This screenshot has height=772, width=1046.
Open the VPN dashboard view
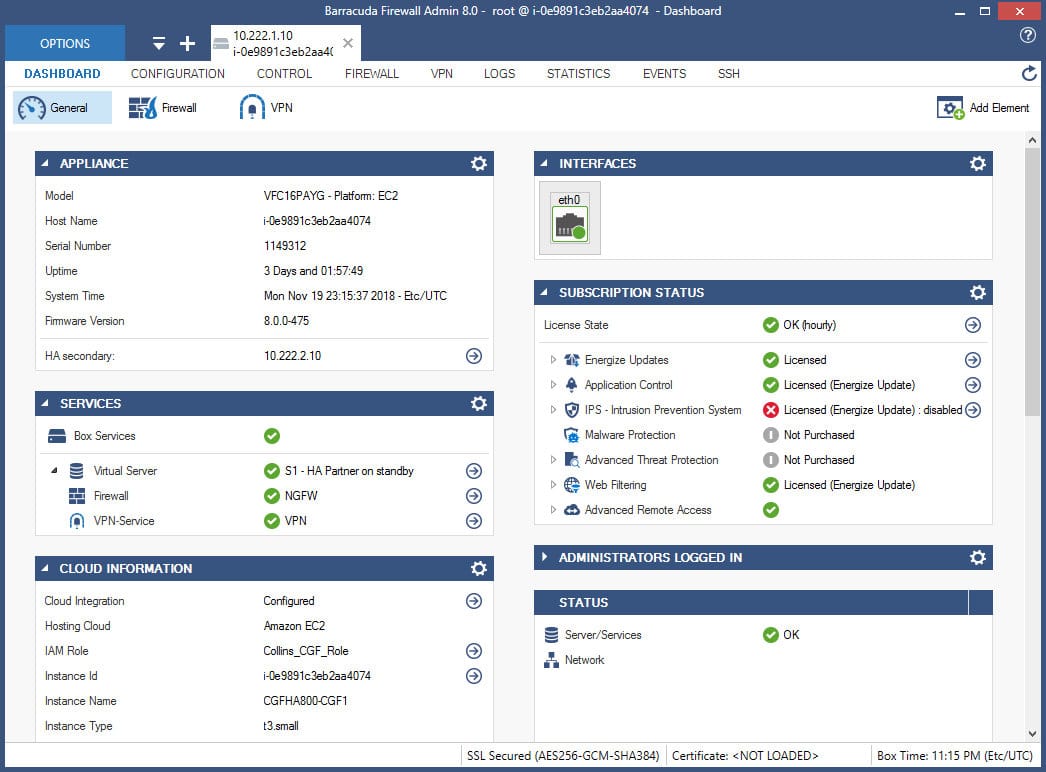coord(266,108)
